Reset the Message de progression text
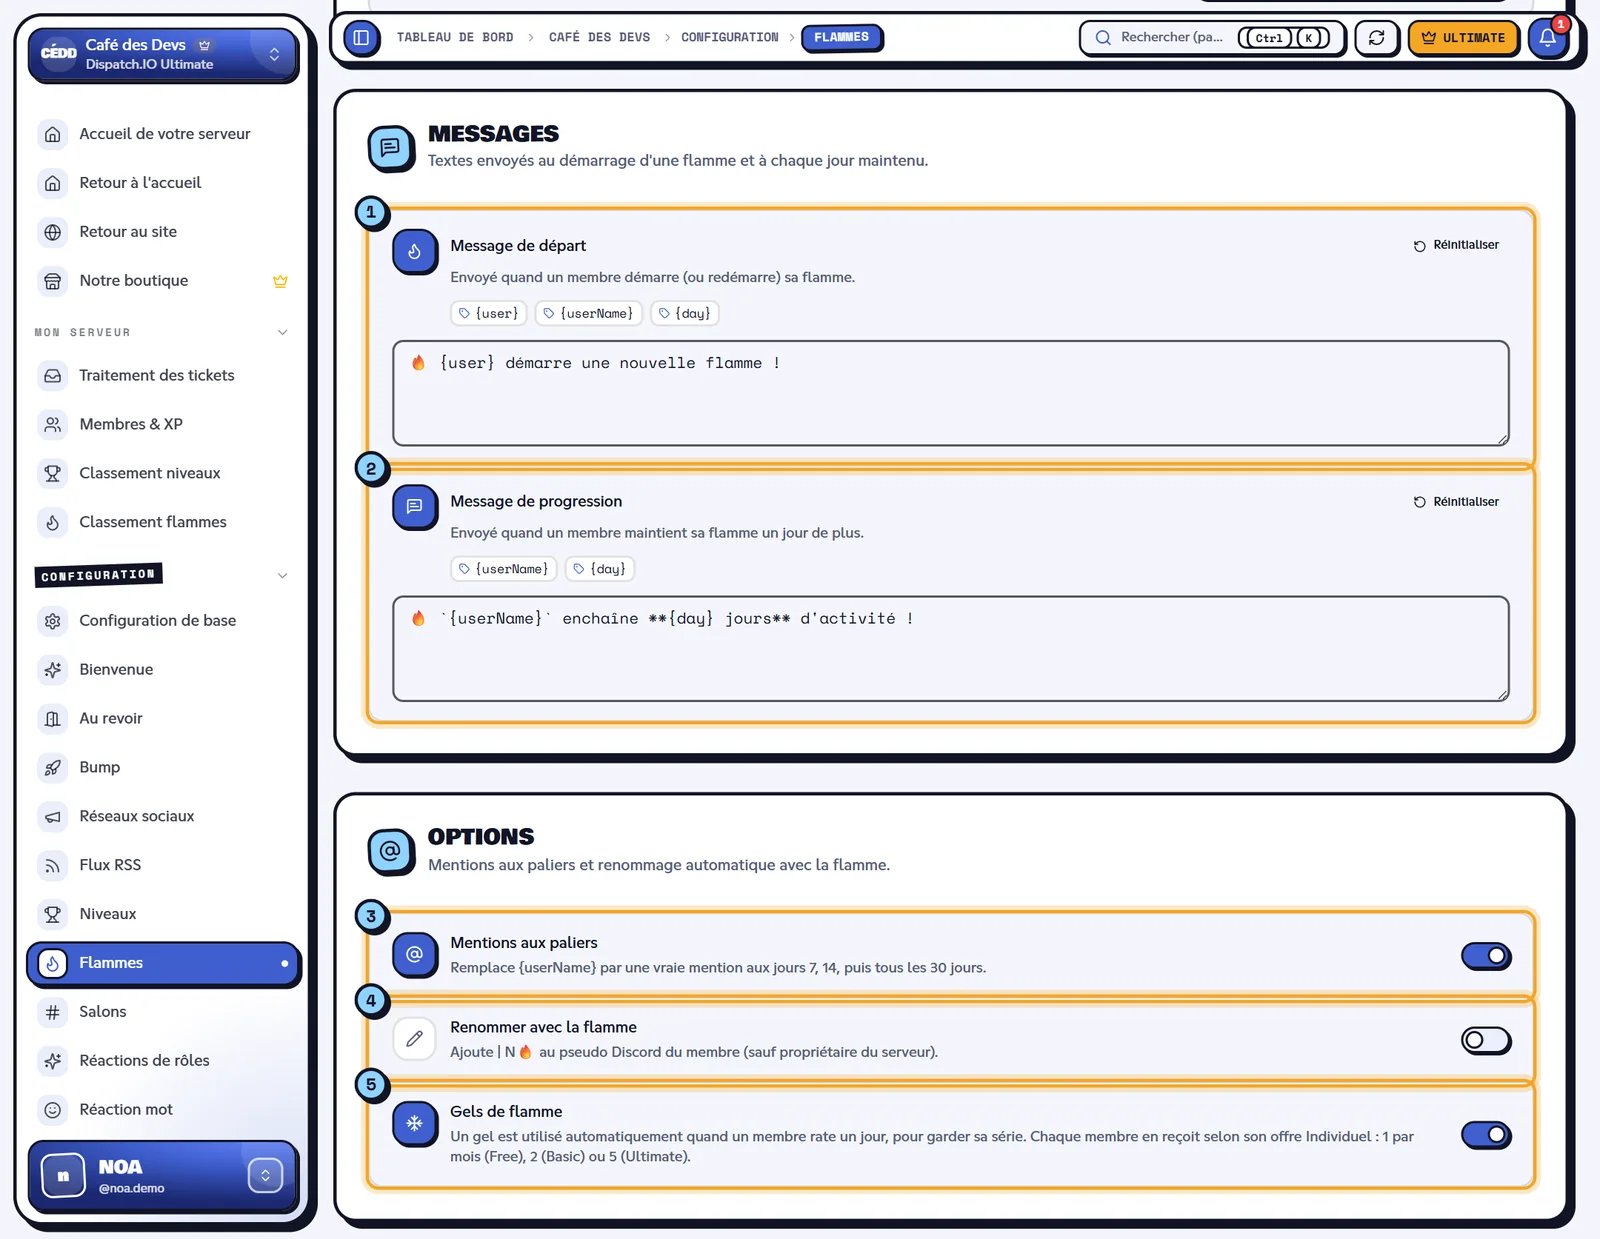 (1456, 502)
